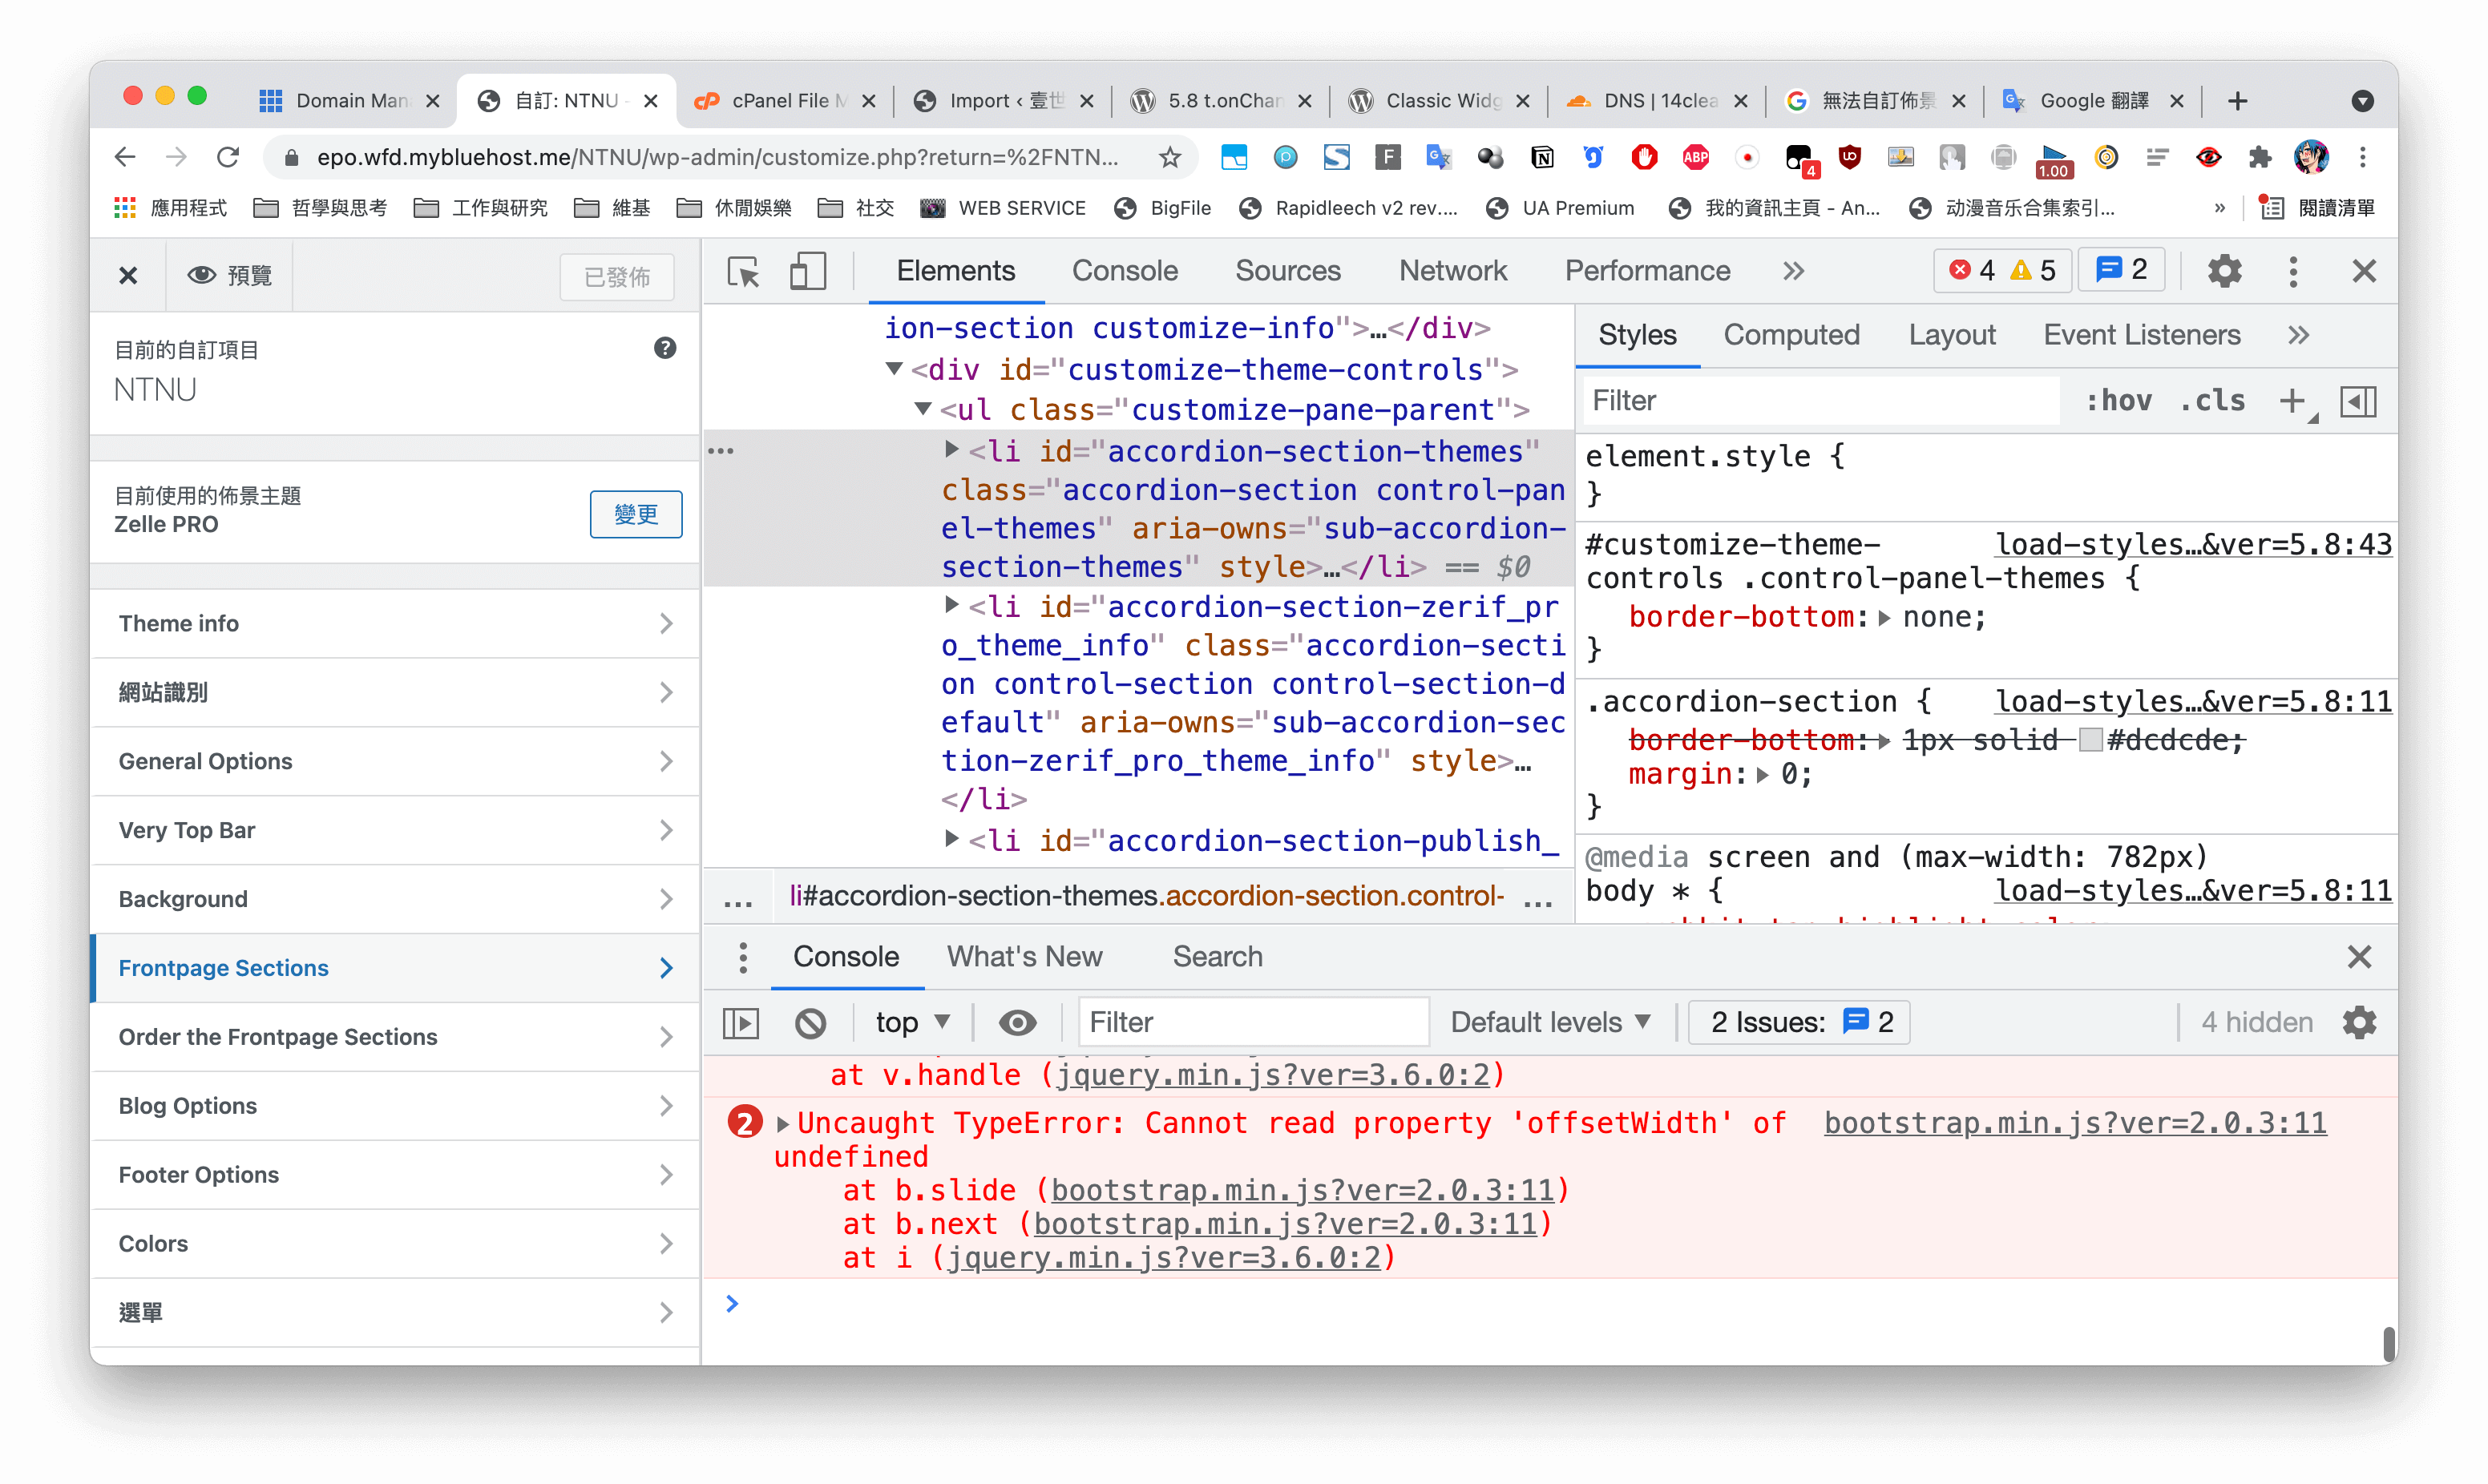Viewport: 2488px width, 1484px height.
Task: Click the 已發佈 published button
Action: [x=616, y=277]
